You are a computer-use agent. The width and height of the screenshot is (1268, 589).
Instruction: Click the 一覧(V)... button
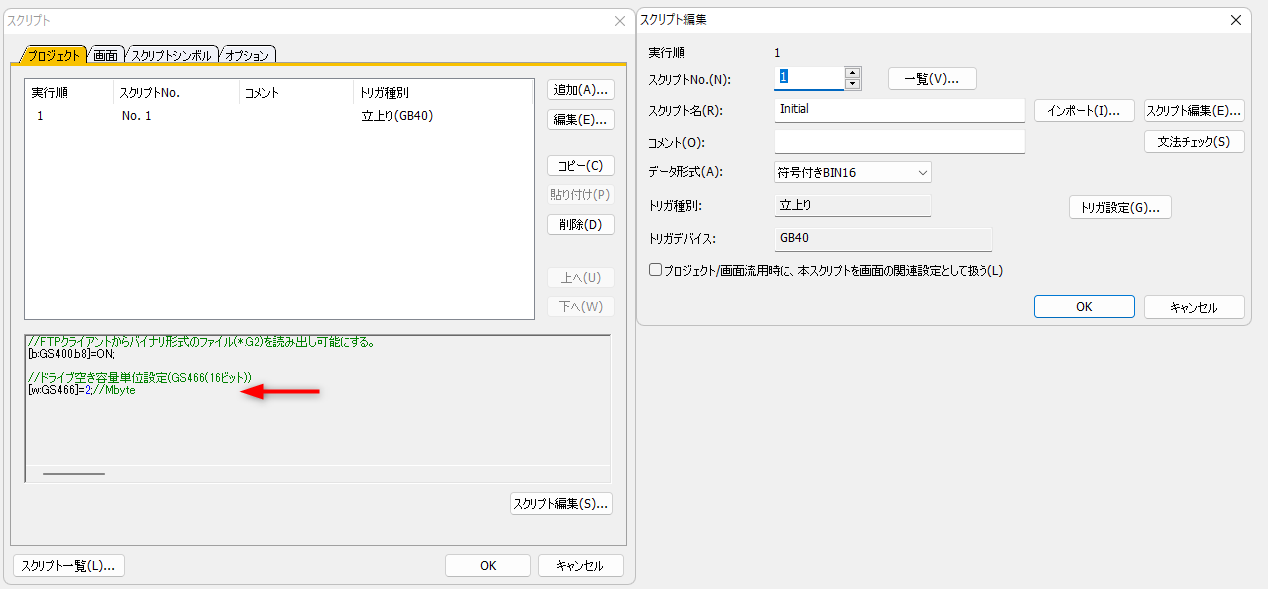[x=932, y=79]
